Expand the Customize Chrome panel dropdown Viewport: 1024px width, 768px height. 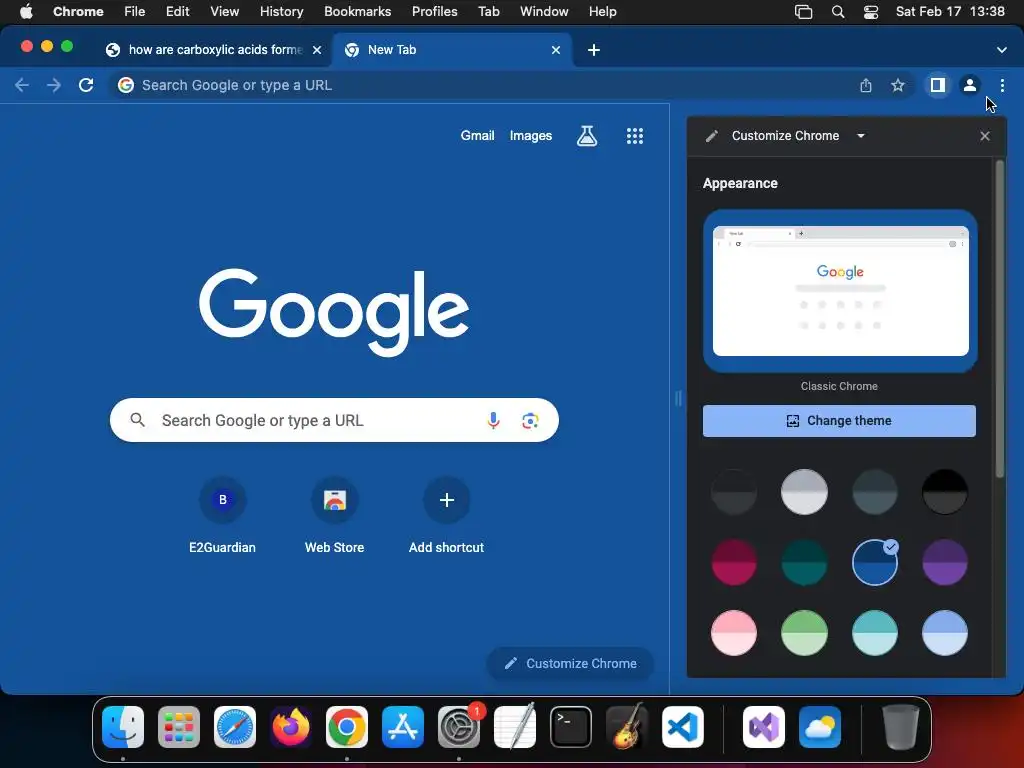tap(861, 136)
